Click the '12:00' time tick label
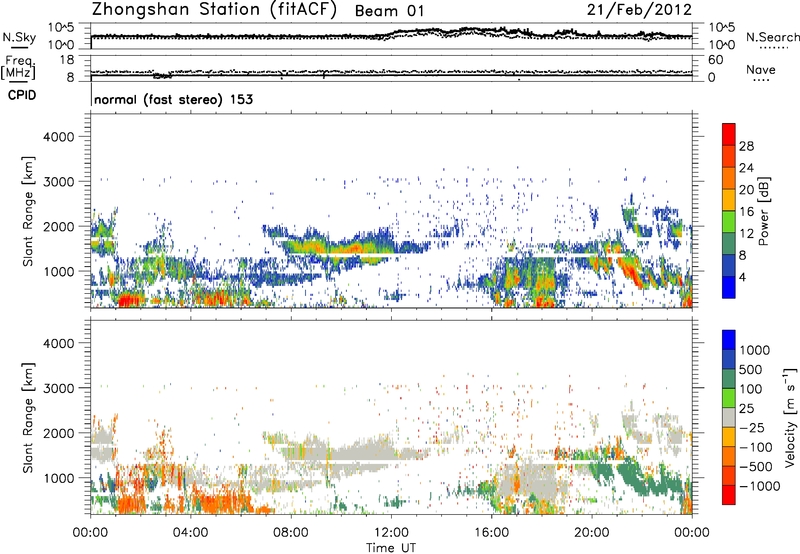Screen dimensions: 800x554 click(391, 533)
